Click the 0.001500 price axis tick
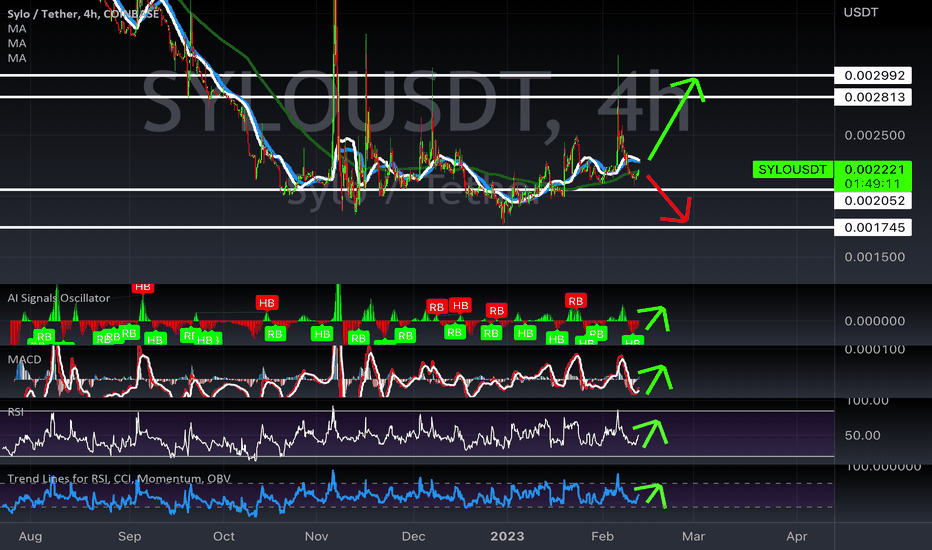The width and height of the screenshot is (932, 550). pos(874,257)
